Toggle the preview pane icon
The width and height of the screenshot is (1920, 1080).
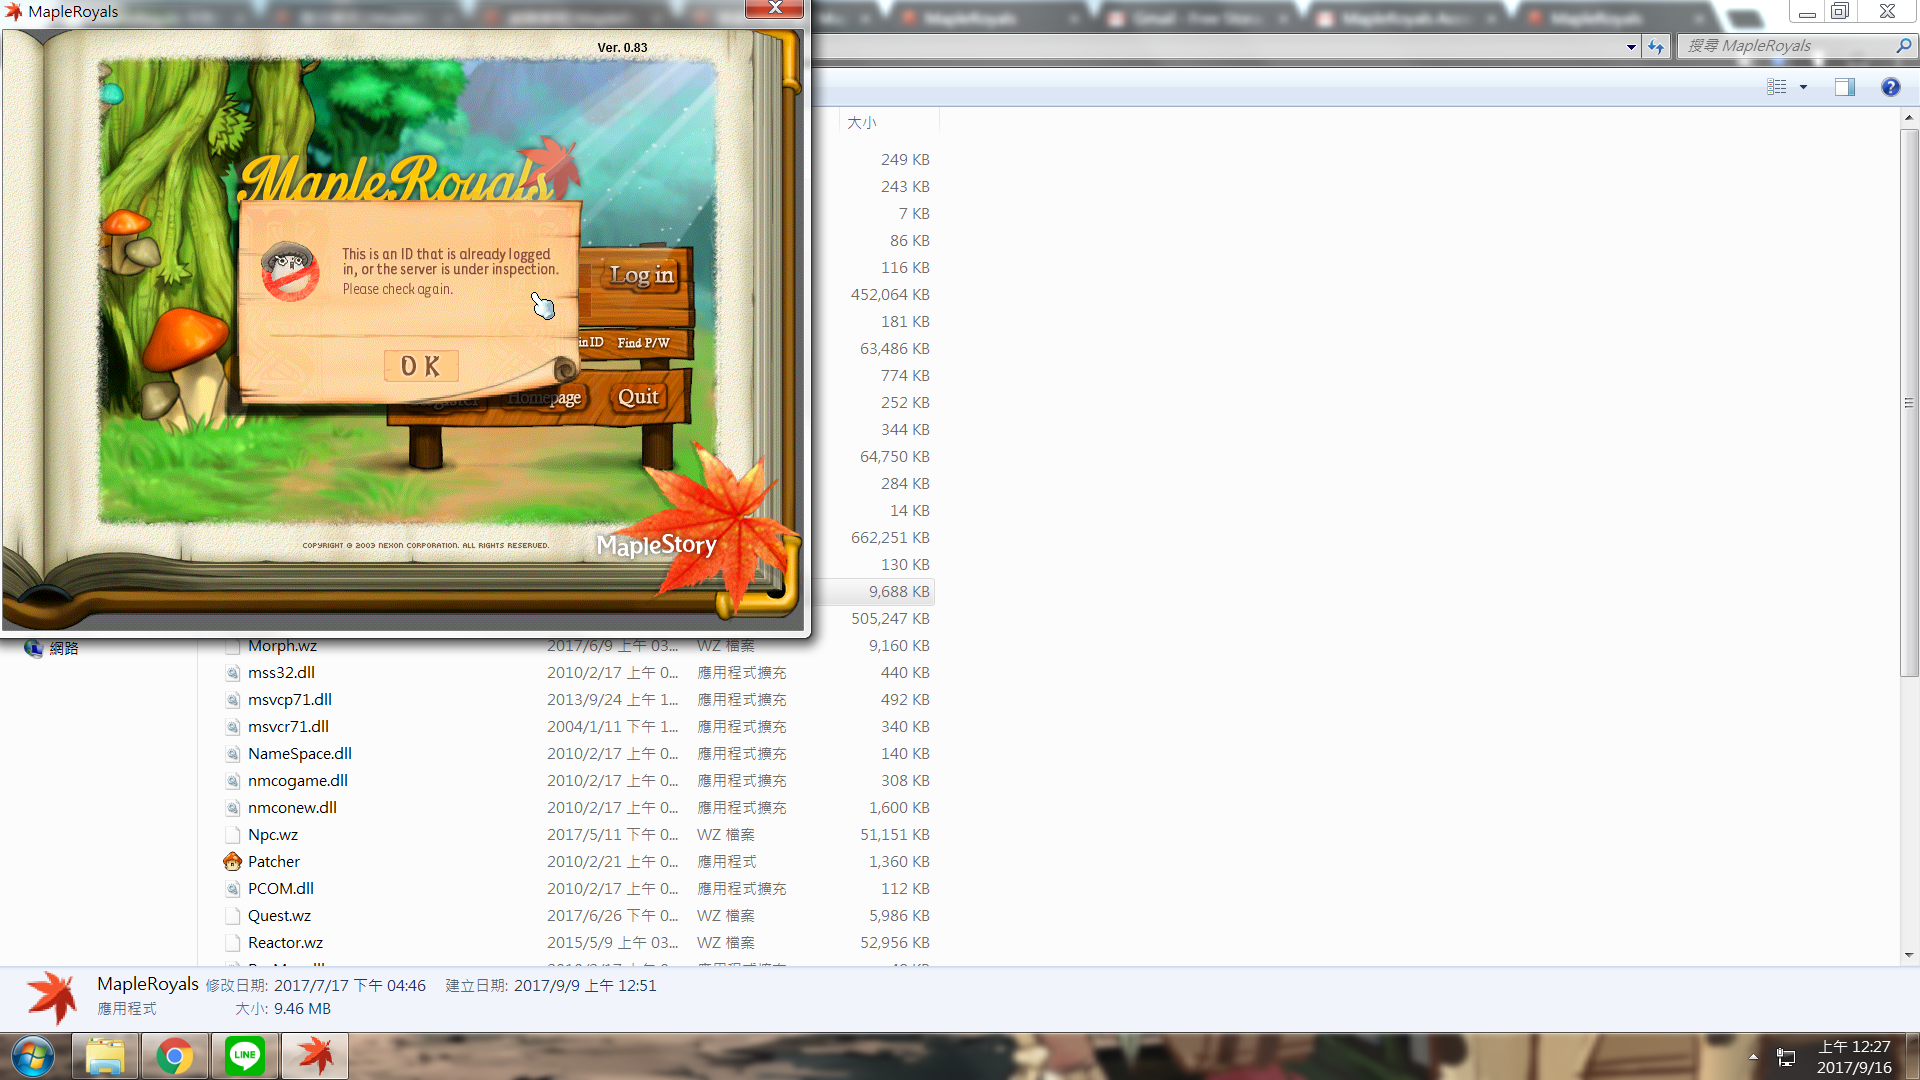tap(1844, 87)
